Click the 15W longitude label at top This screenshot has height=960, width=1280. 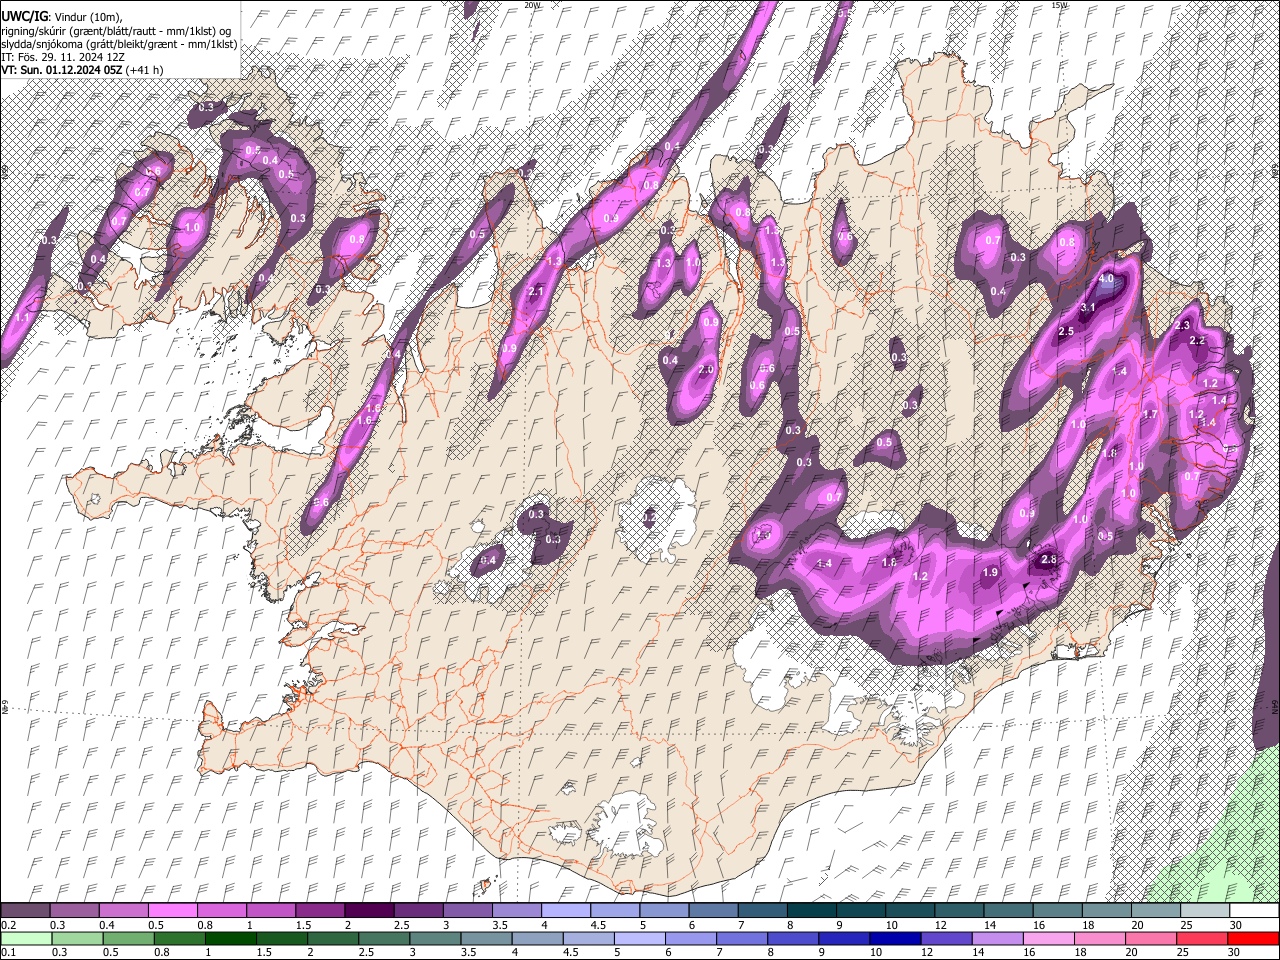pyautogui.click(x=1060, y=5)
